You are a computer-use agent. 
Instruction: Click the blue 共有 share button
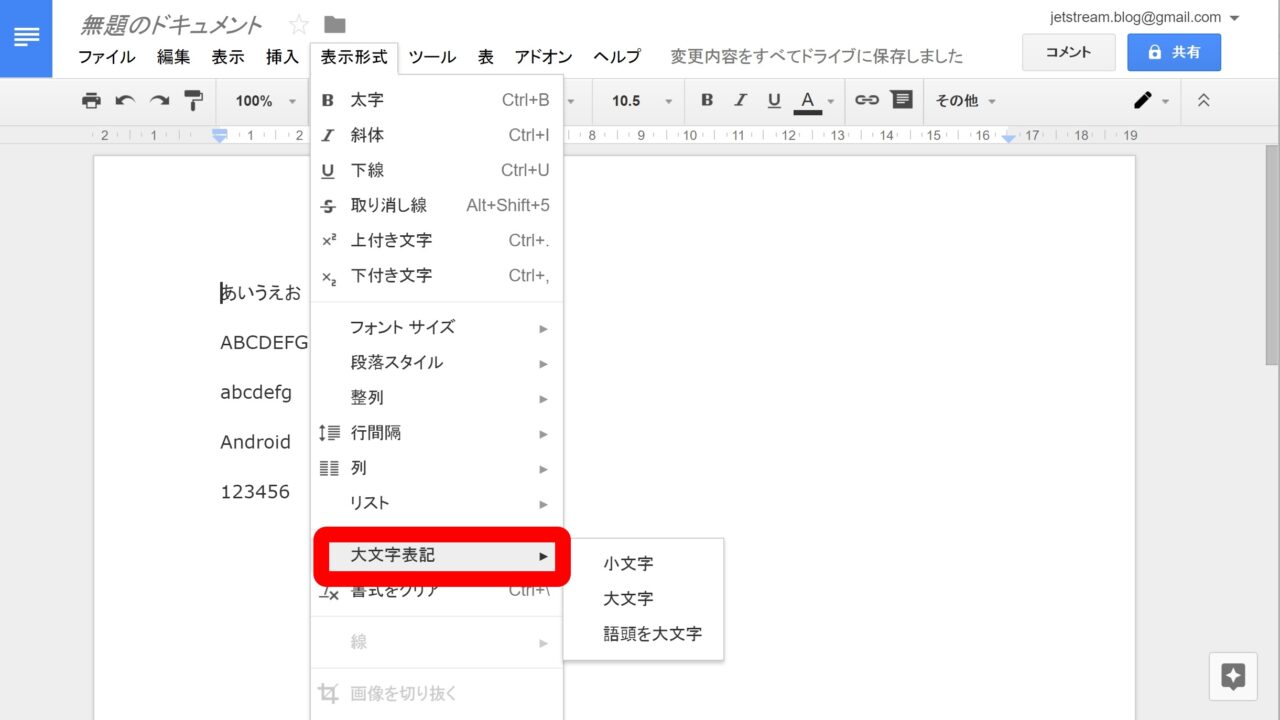click(x=1173, y=52)
